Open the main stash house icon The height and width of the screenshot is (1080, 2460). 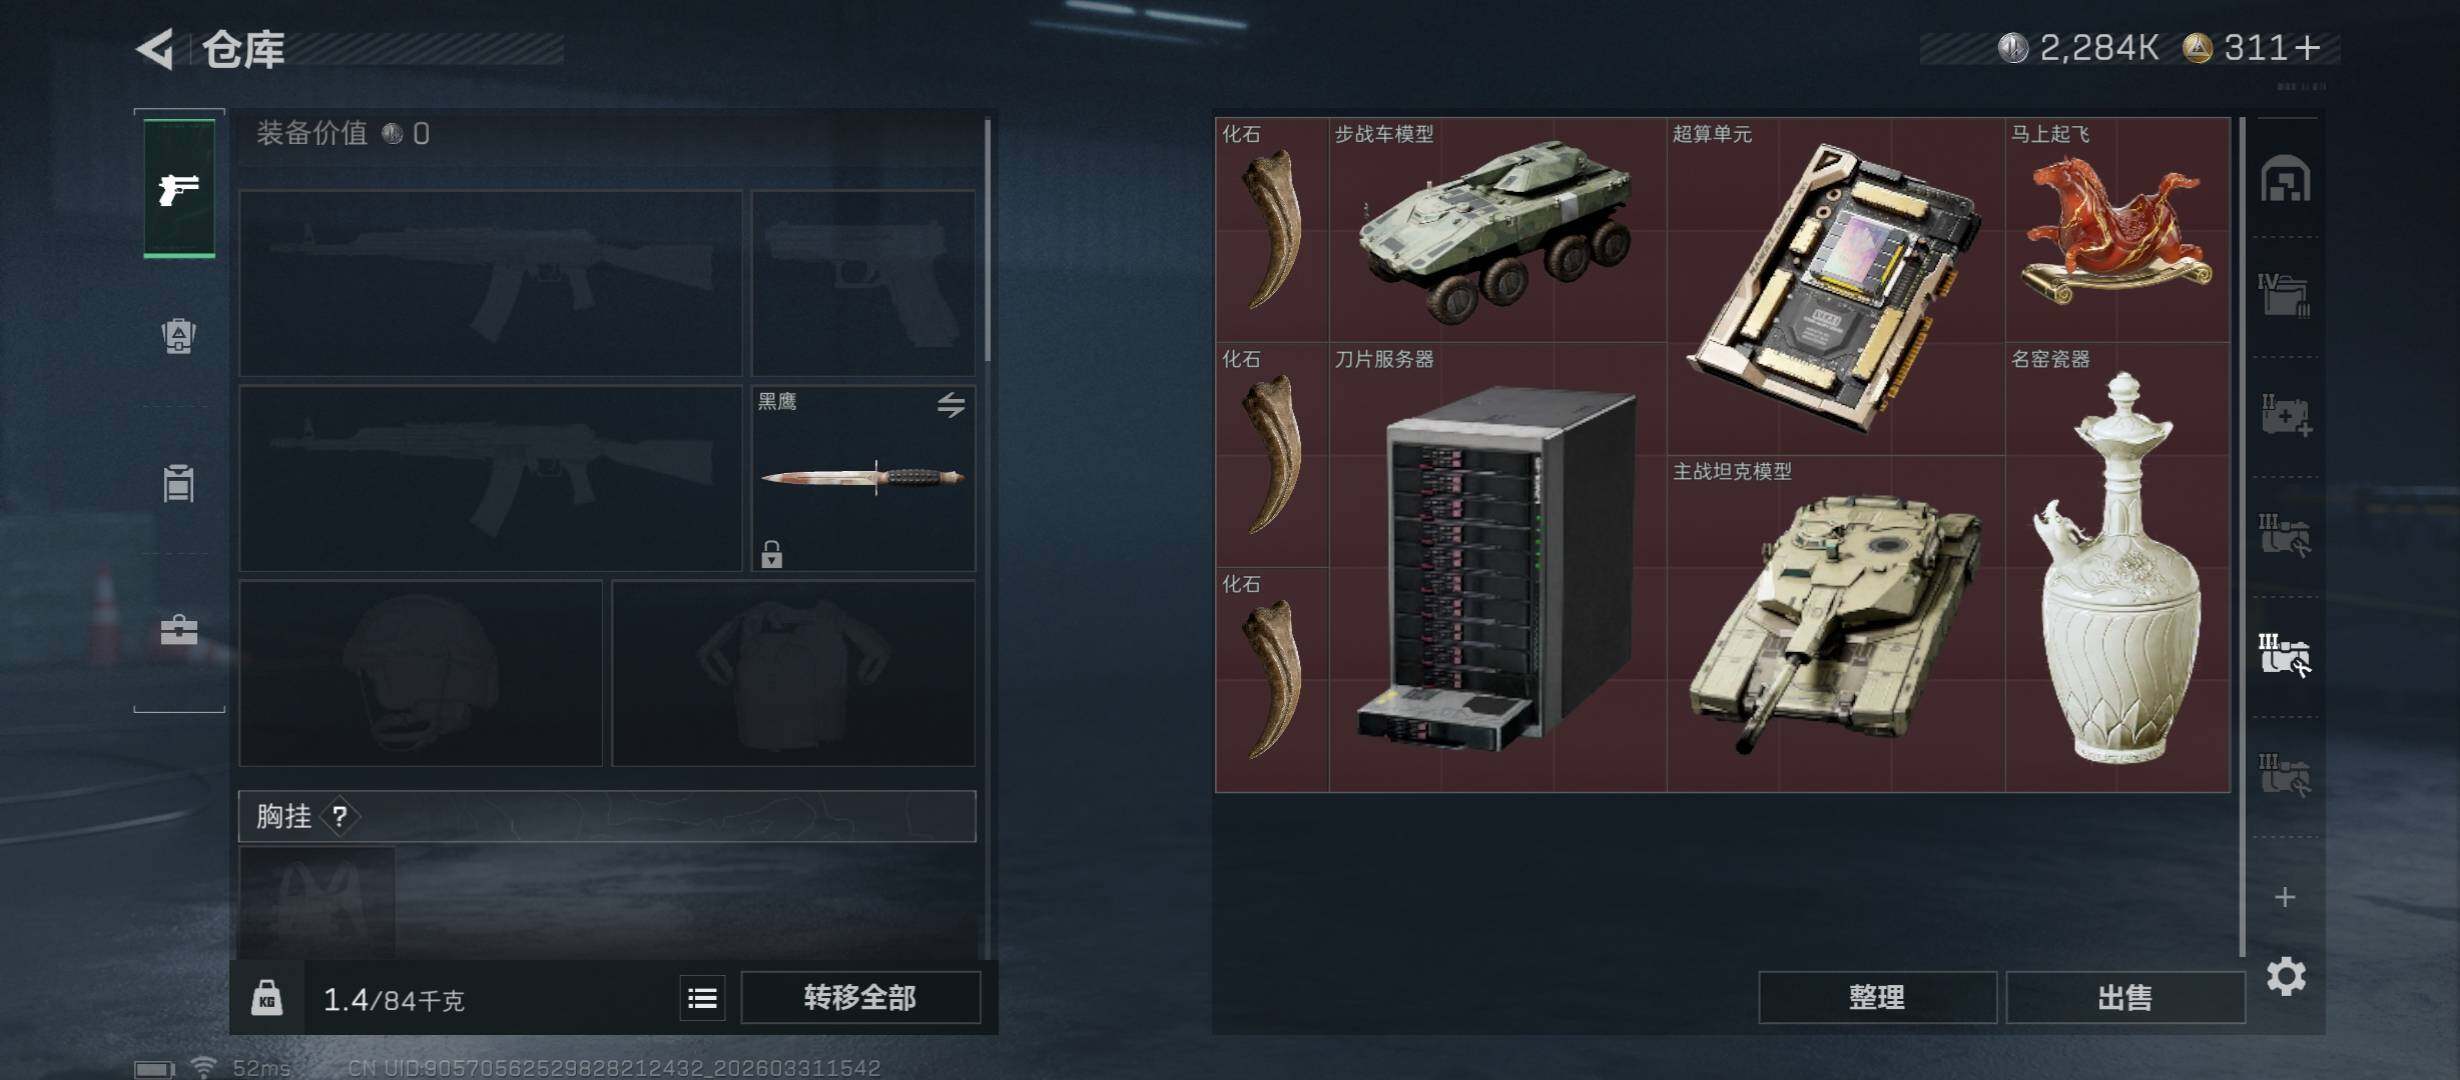click(x=2286, y=179)
